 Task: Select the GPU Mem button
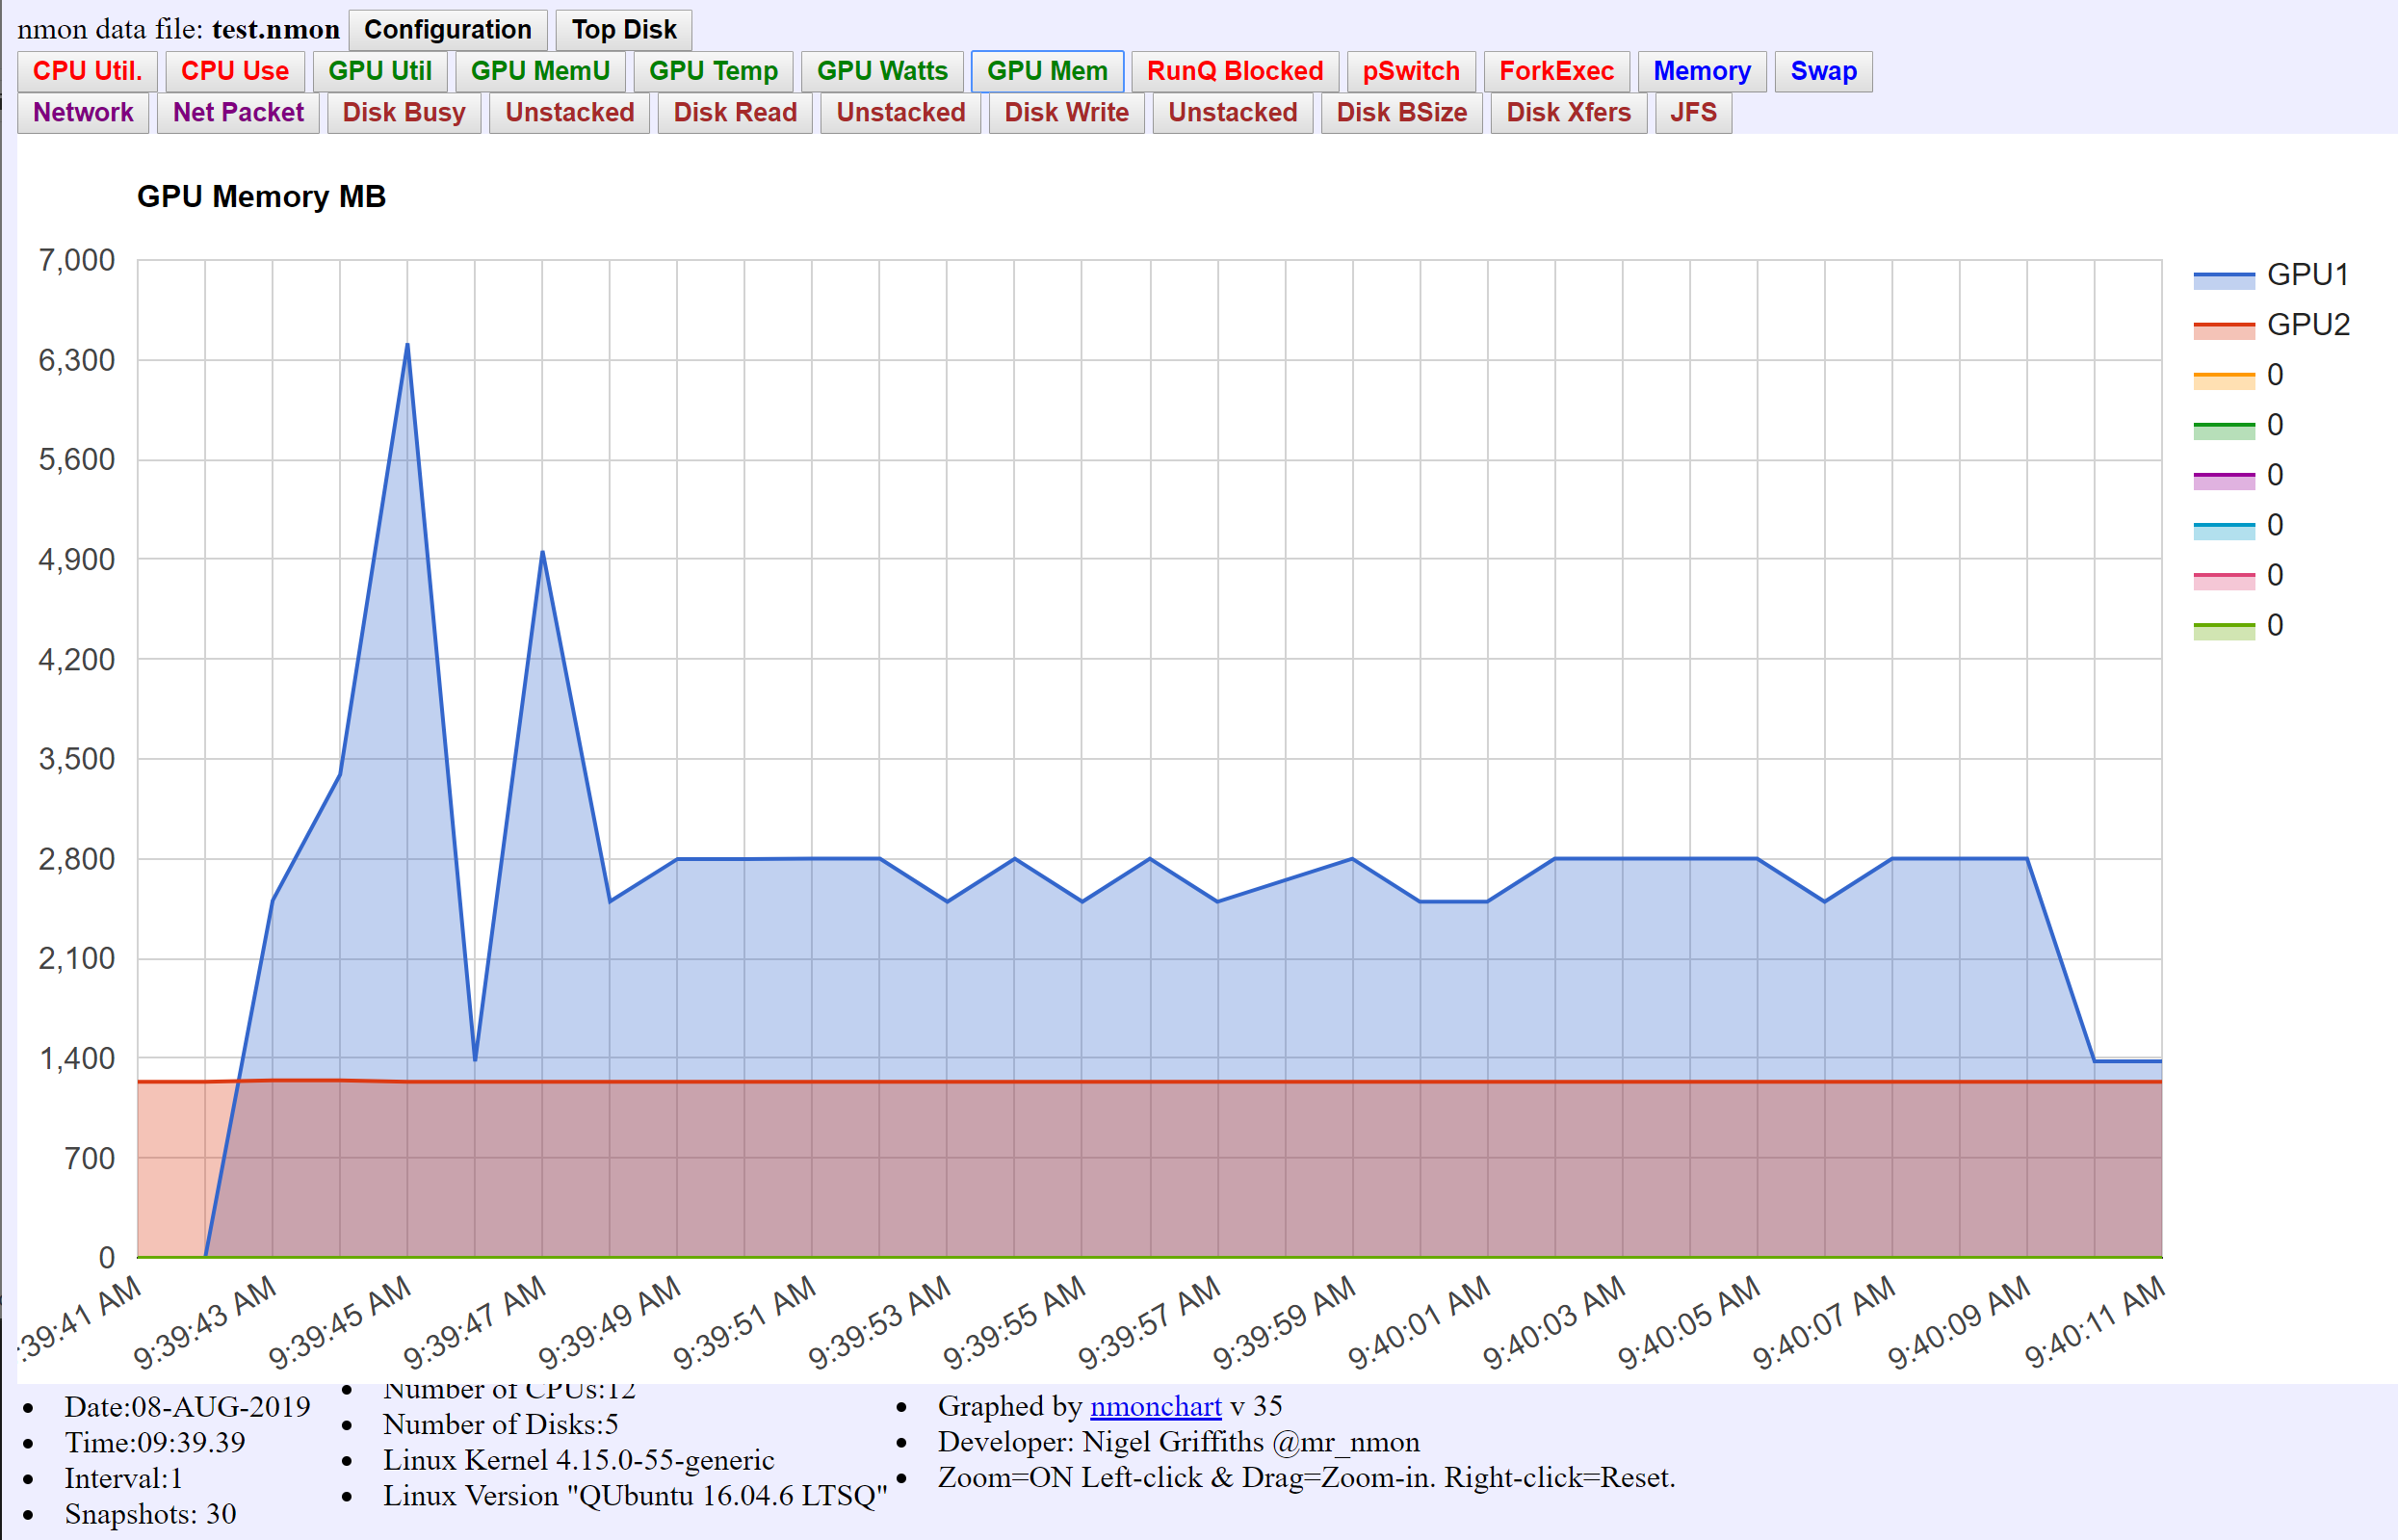coord(1047,71)
